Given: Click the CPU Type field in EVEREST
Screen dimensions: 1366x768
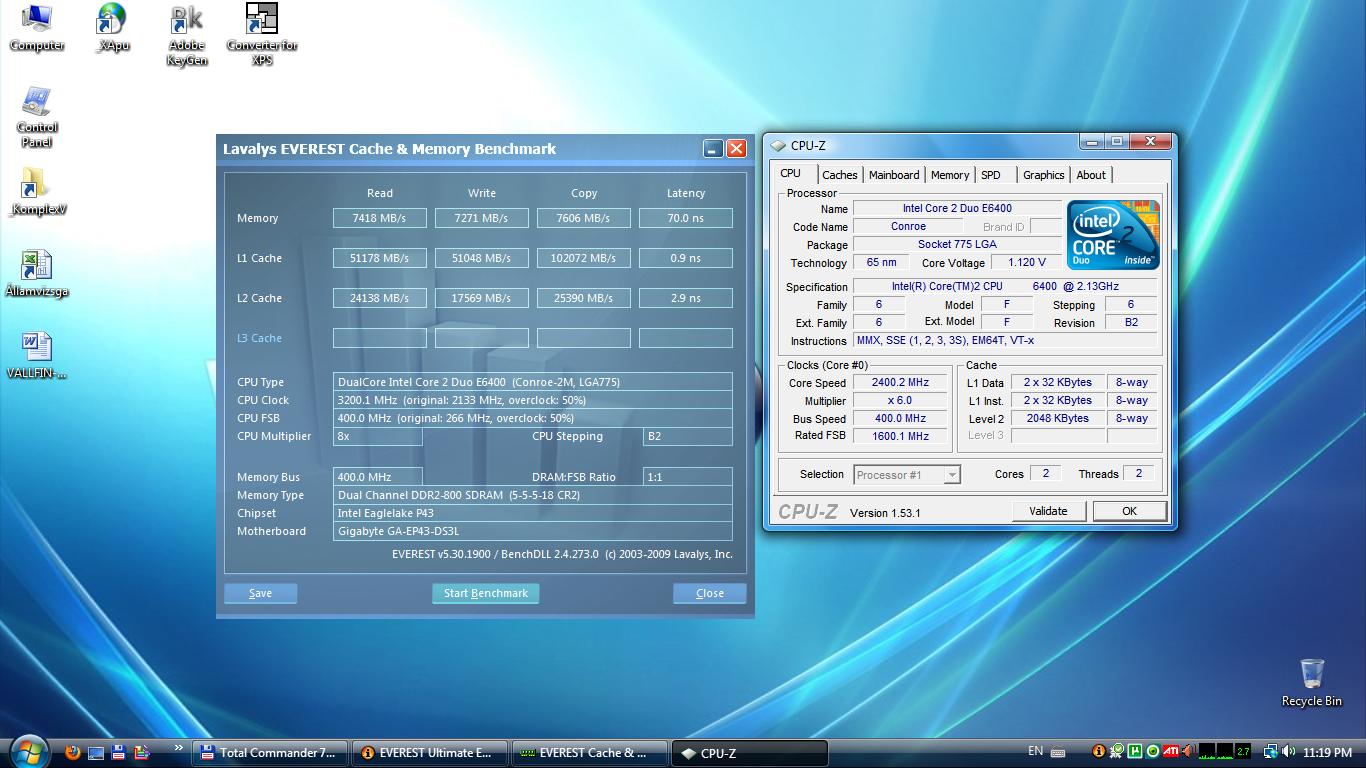Looking at the screenshot, I should coord(533,382).
